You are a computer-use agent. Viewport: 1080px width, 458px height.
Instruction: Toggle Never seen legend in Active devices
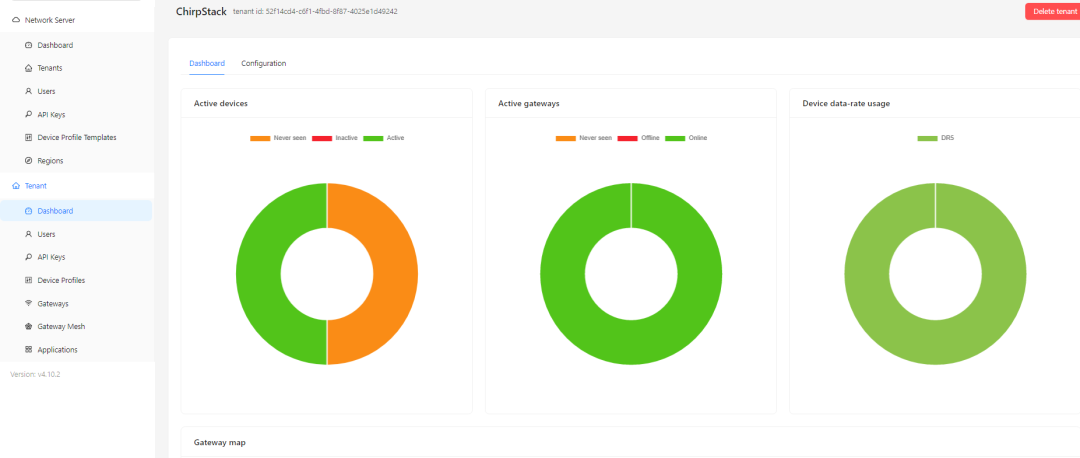pos(278,138)
